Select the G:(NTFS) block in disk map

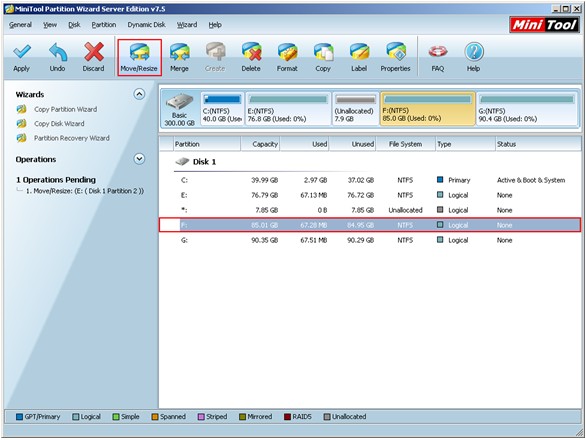pos(527,109)
